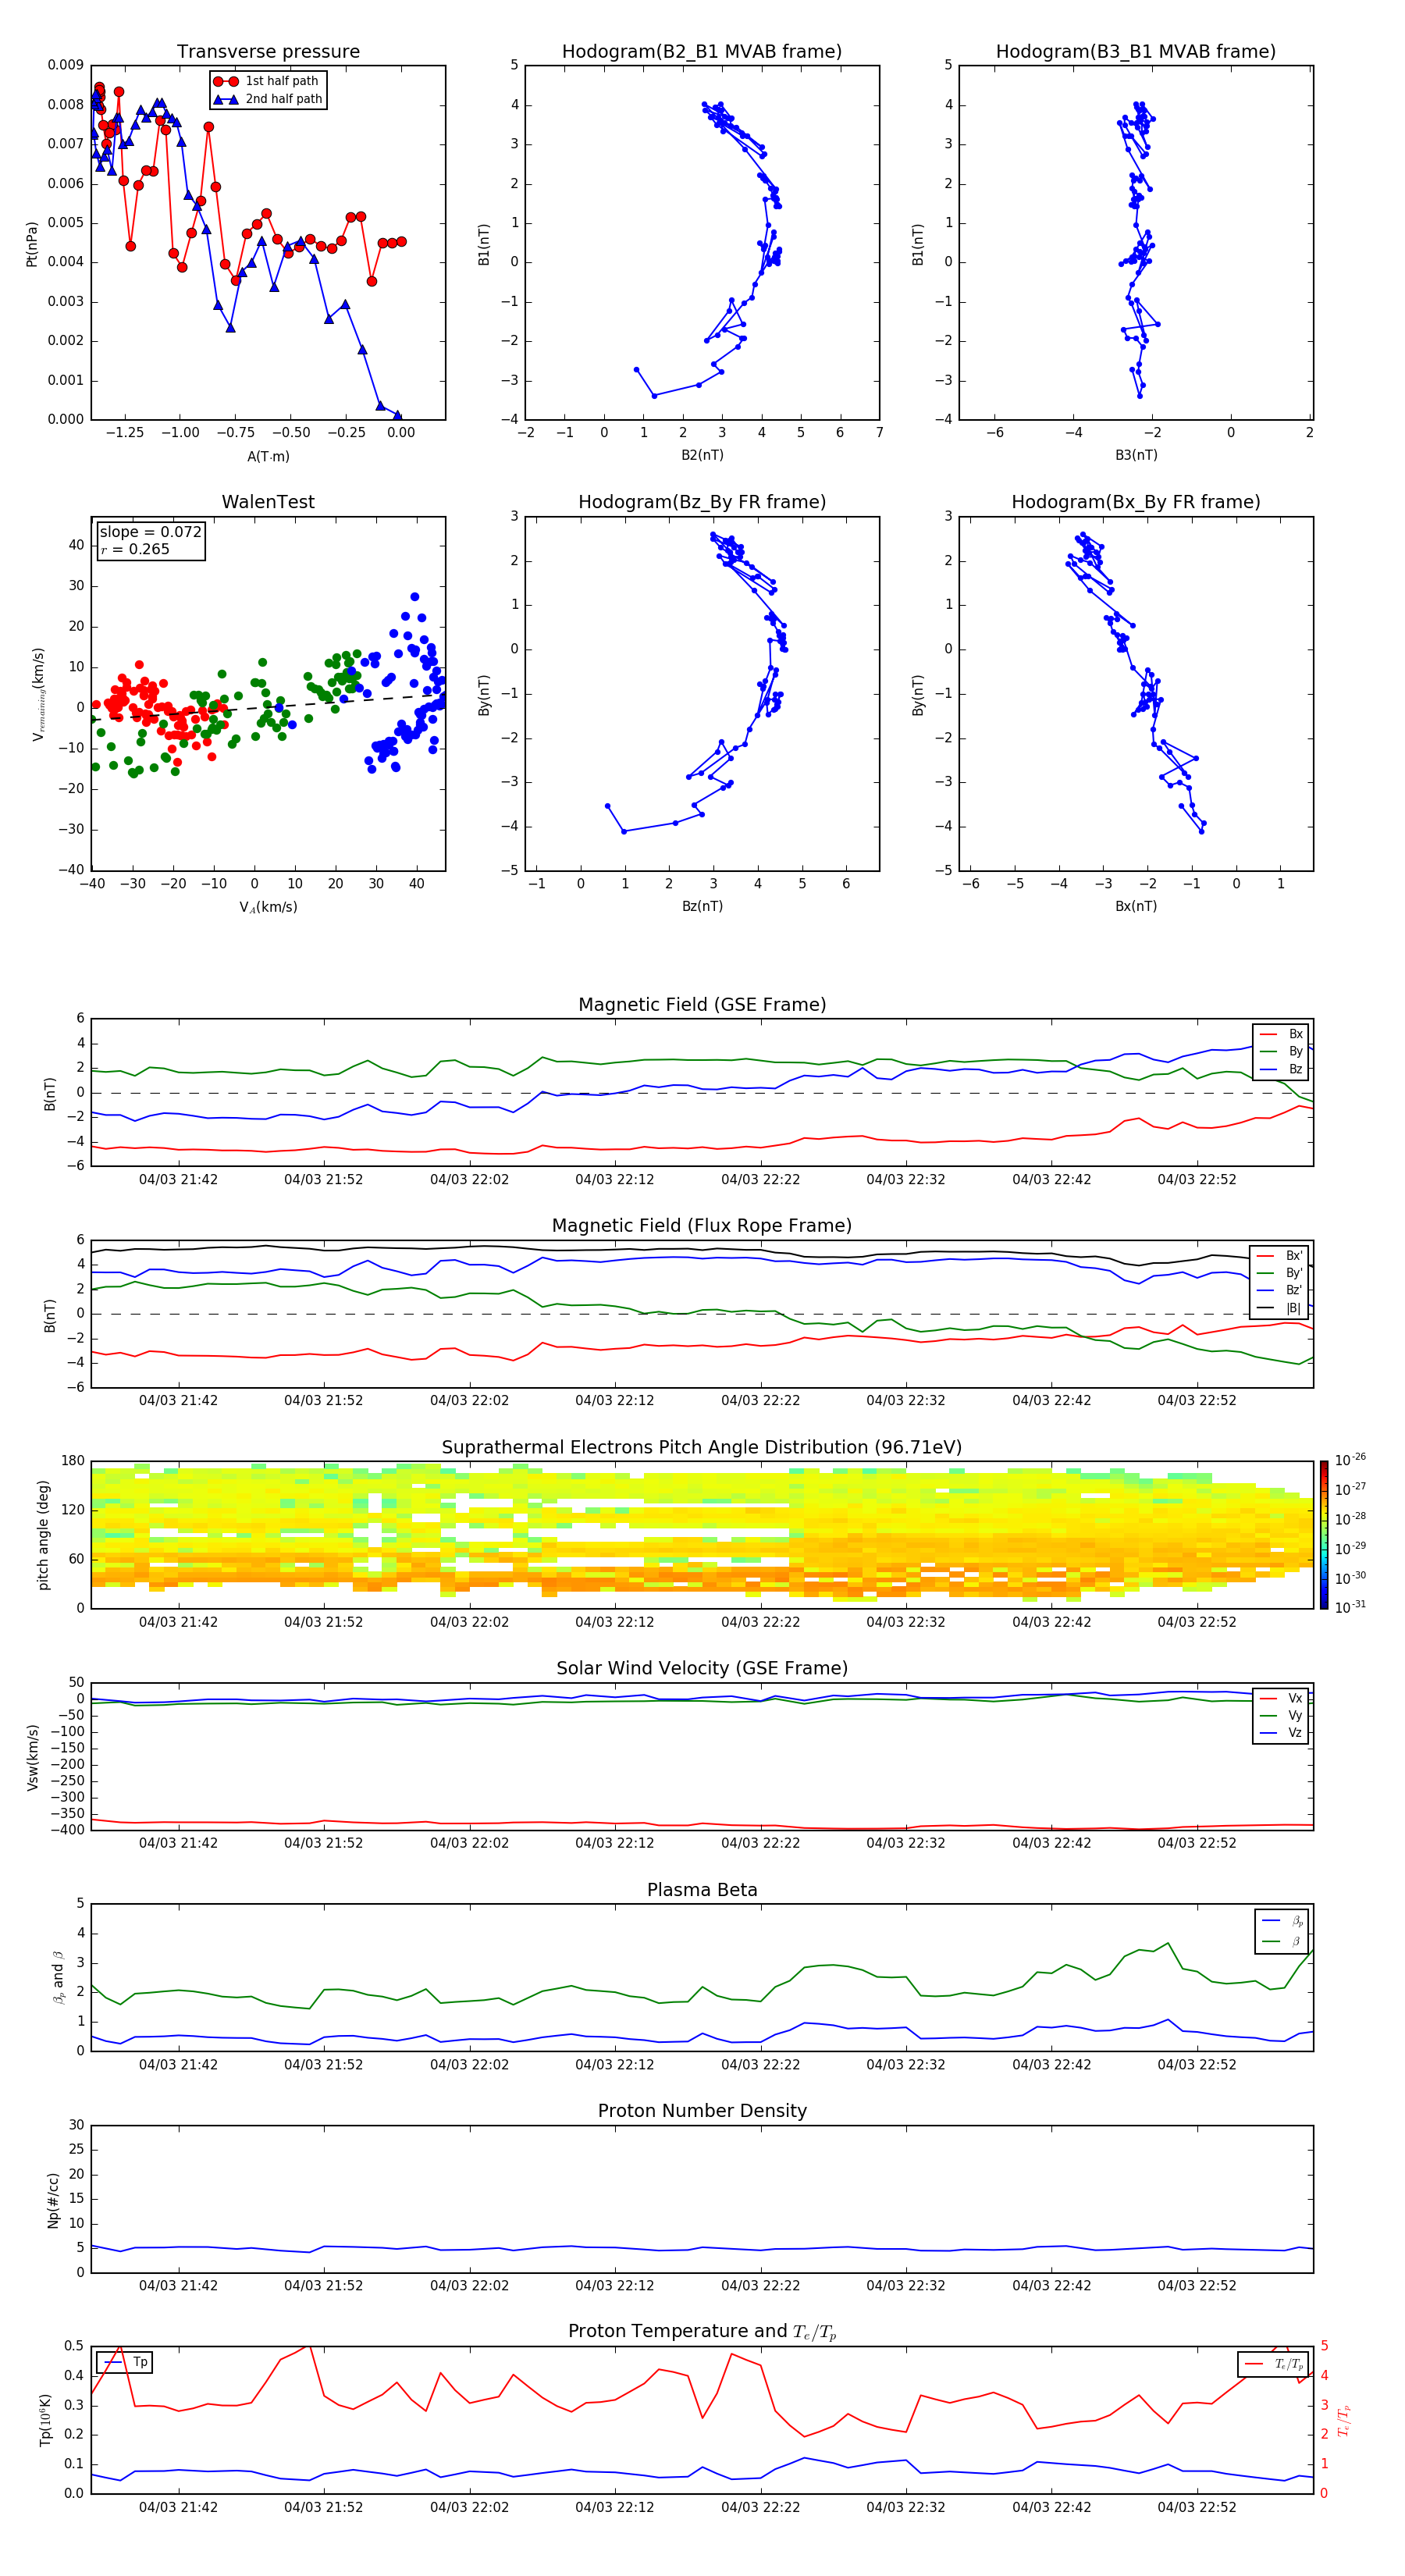Click the "Proton Number Density" title
The height and width of the screenshot is (2576, 1405).
tap(702, 2111)
